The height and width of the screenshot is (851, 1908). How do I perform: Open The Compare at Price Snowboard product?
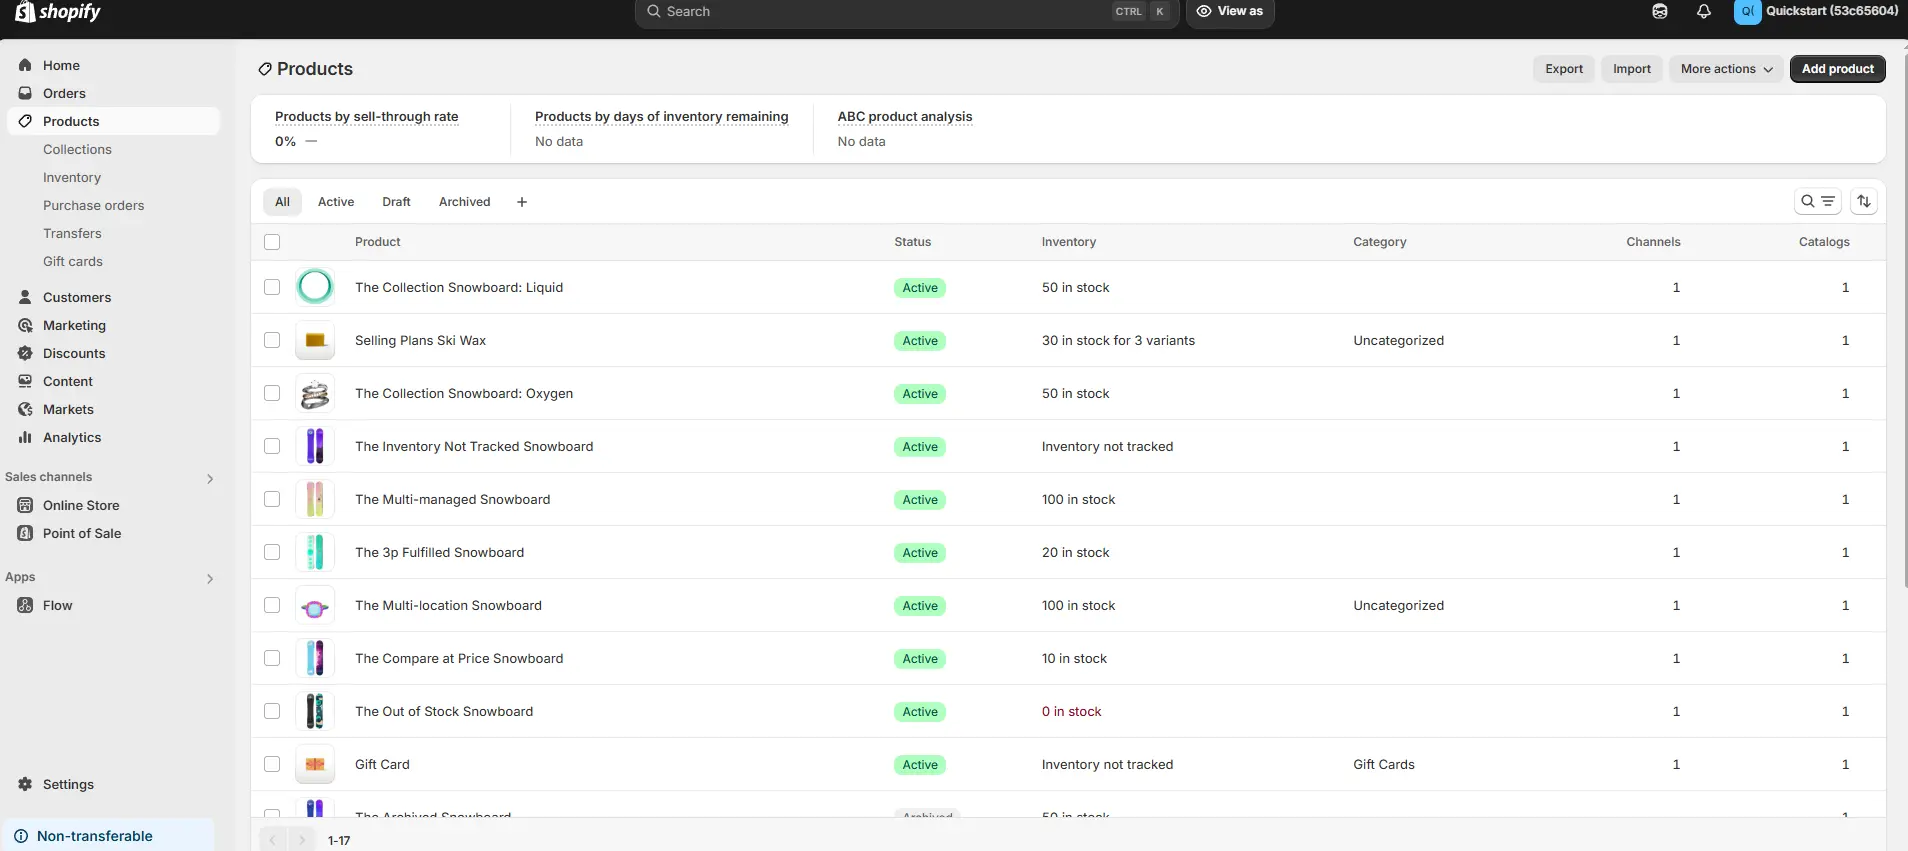click(459, 658)
